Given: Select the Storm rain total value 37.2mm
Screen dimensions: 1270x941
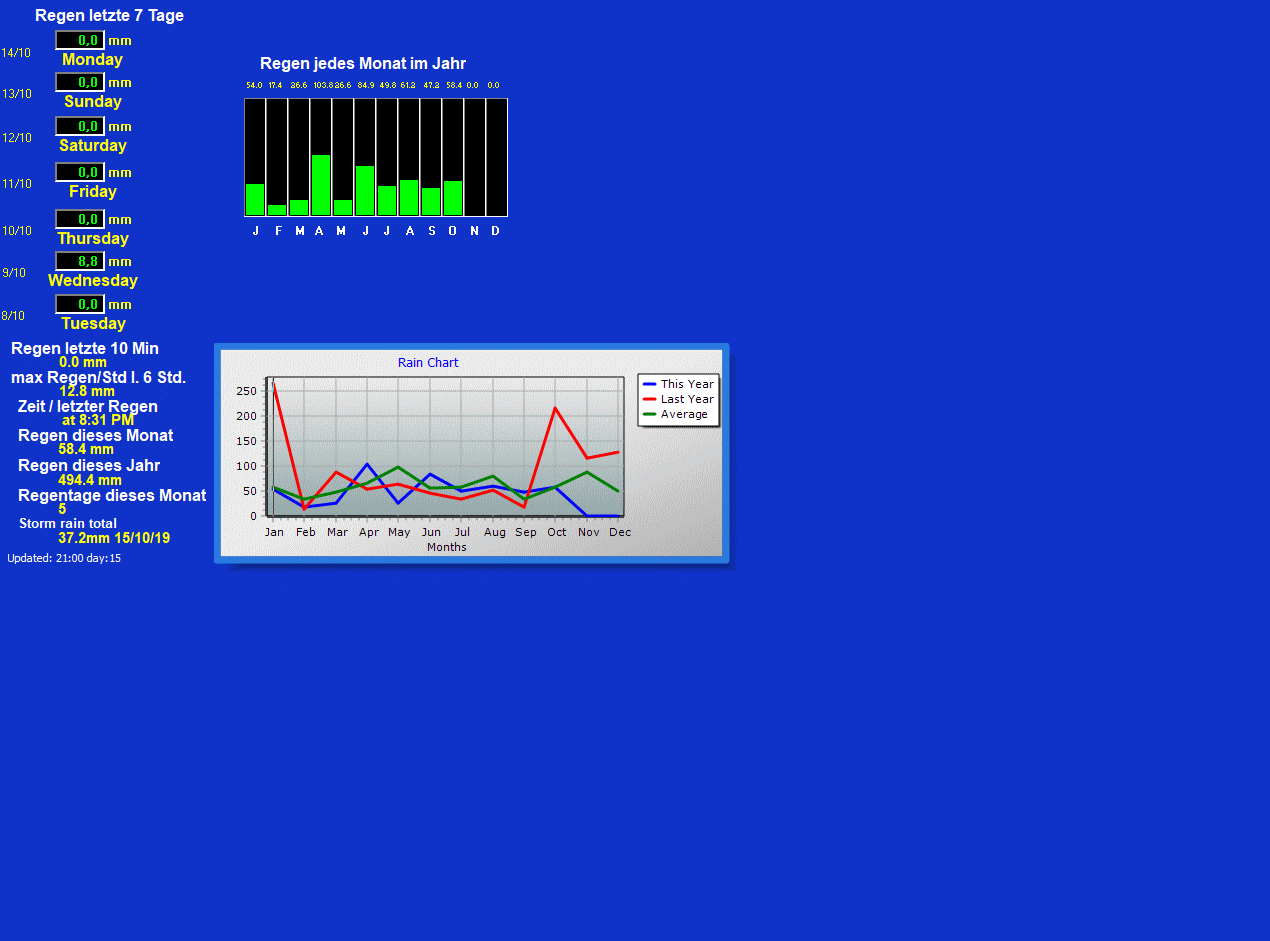Looking at the screenshot, I should (x=114, y=538).
